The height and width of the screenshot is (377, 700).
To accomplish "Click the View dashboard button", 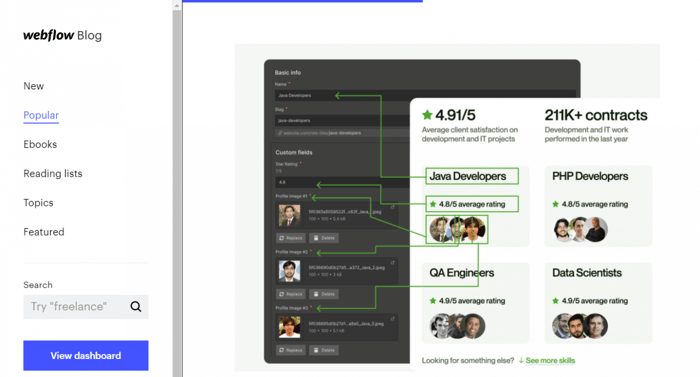I will 86,356.
